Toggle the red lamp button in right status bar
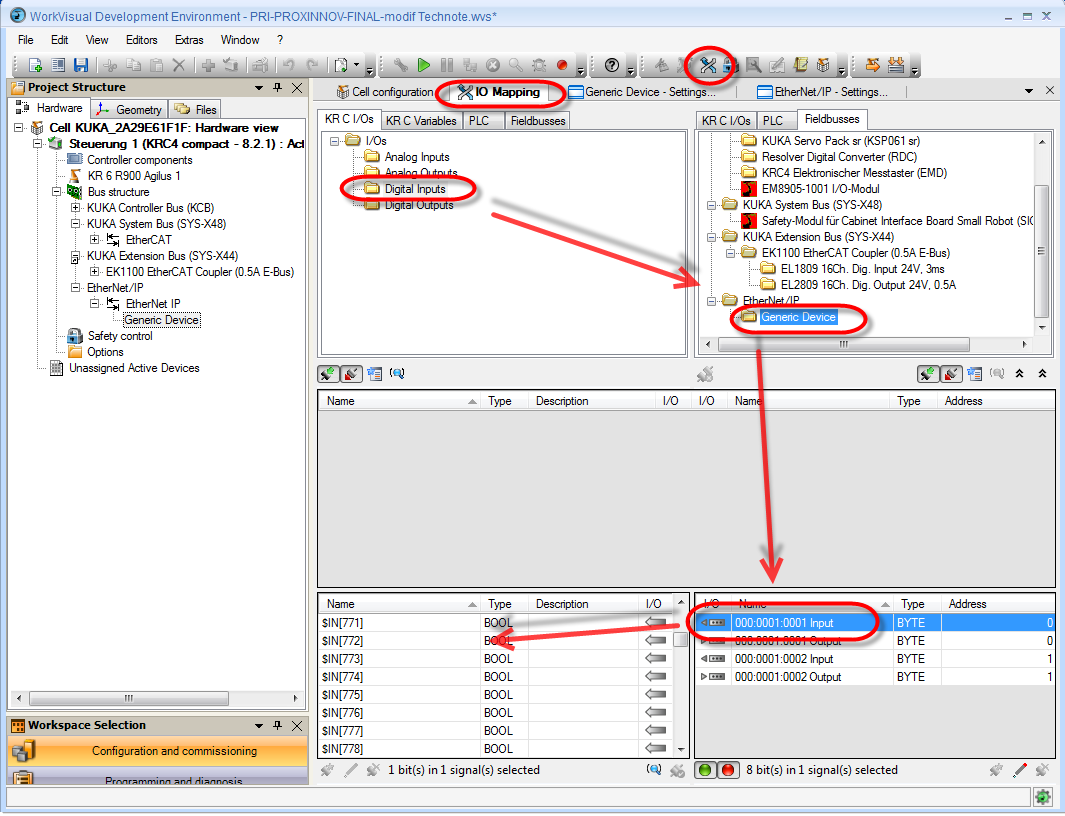Image resolution: width=1065 pixels, height=816 pixels. click(728, 770)
